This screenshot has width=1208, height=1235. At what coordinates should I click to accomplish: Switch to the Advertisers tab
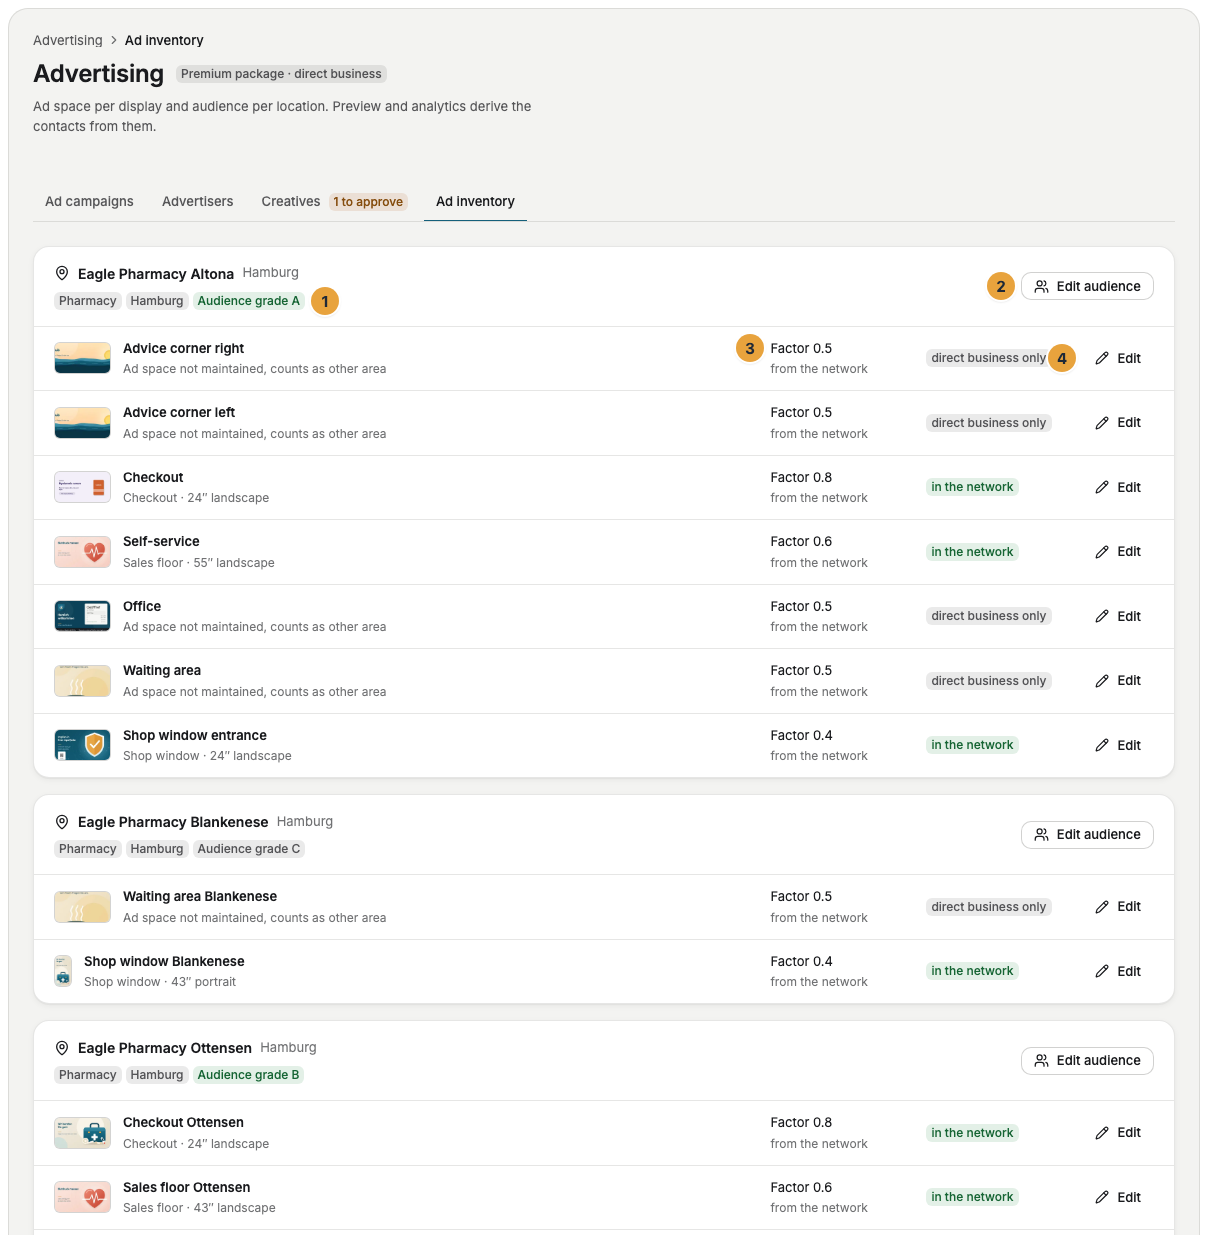(197, 201)
